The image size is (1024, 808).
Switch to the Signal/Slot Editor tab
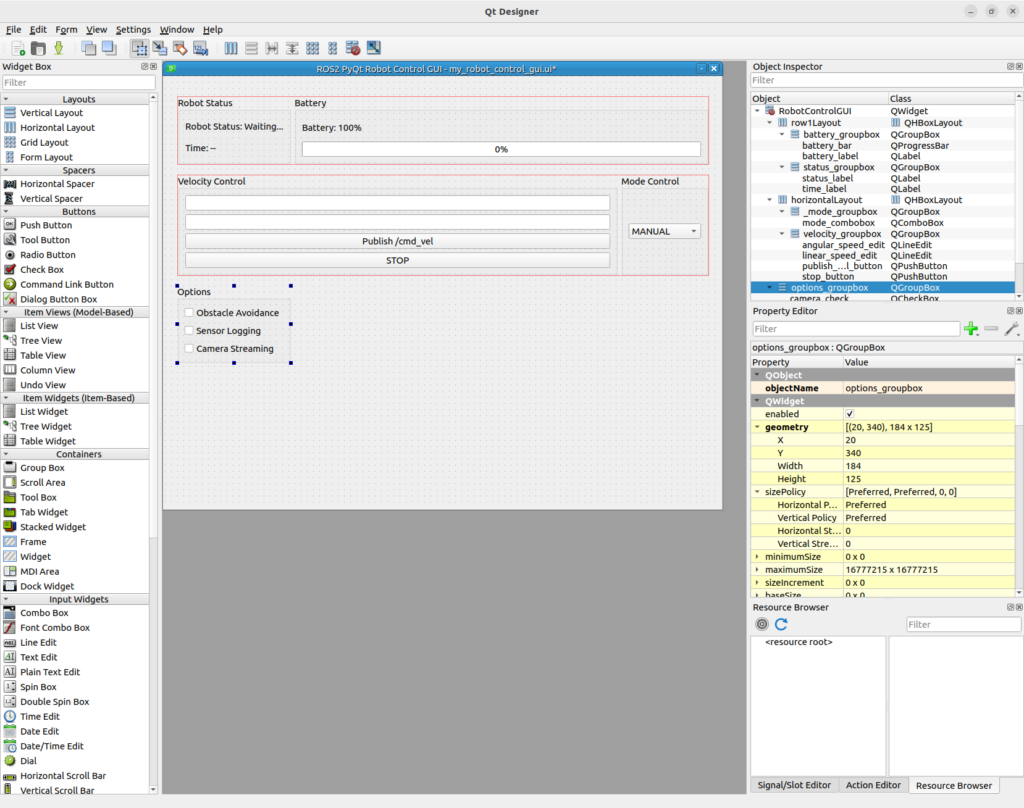tap(794, 785)
